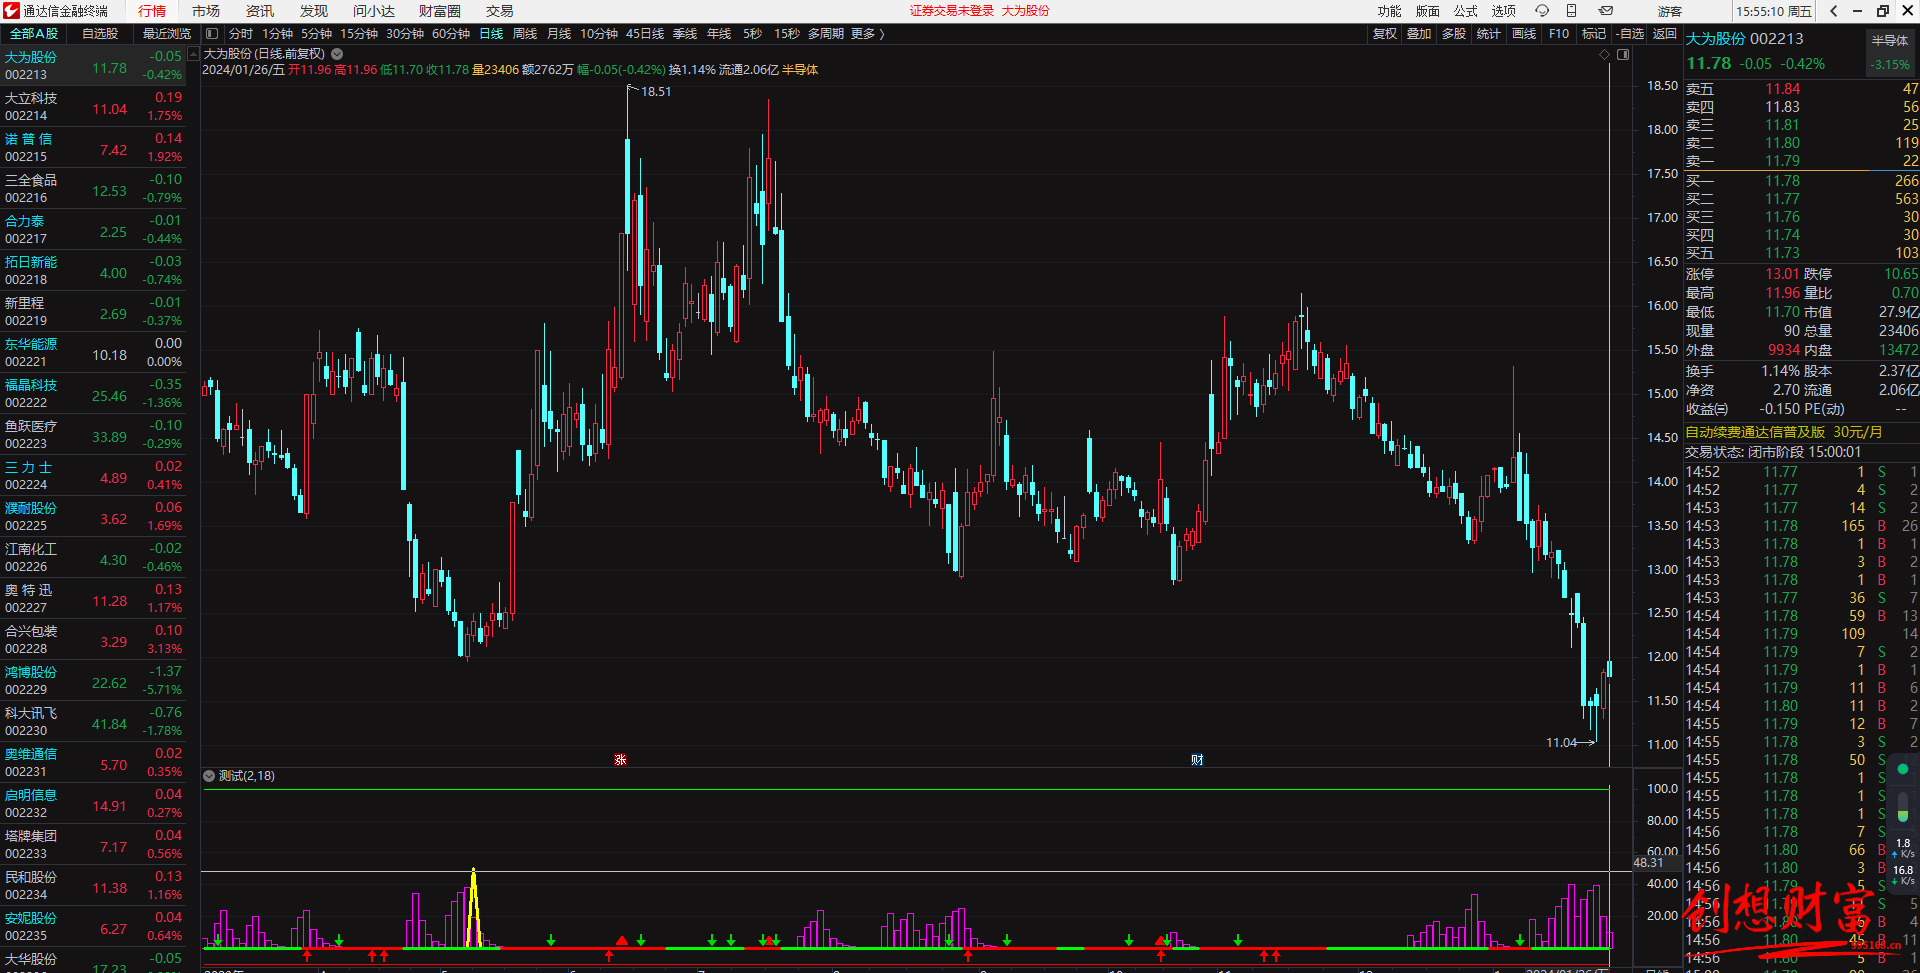1920x973 pixels.
Task: Open the 资讯 menu
Action: click(x=260, y=11)
